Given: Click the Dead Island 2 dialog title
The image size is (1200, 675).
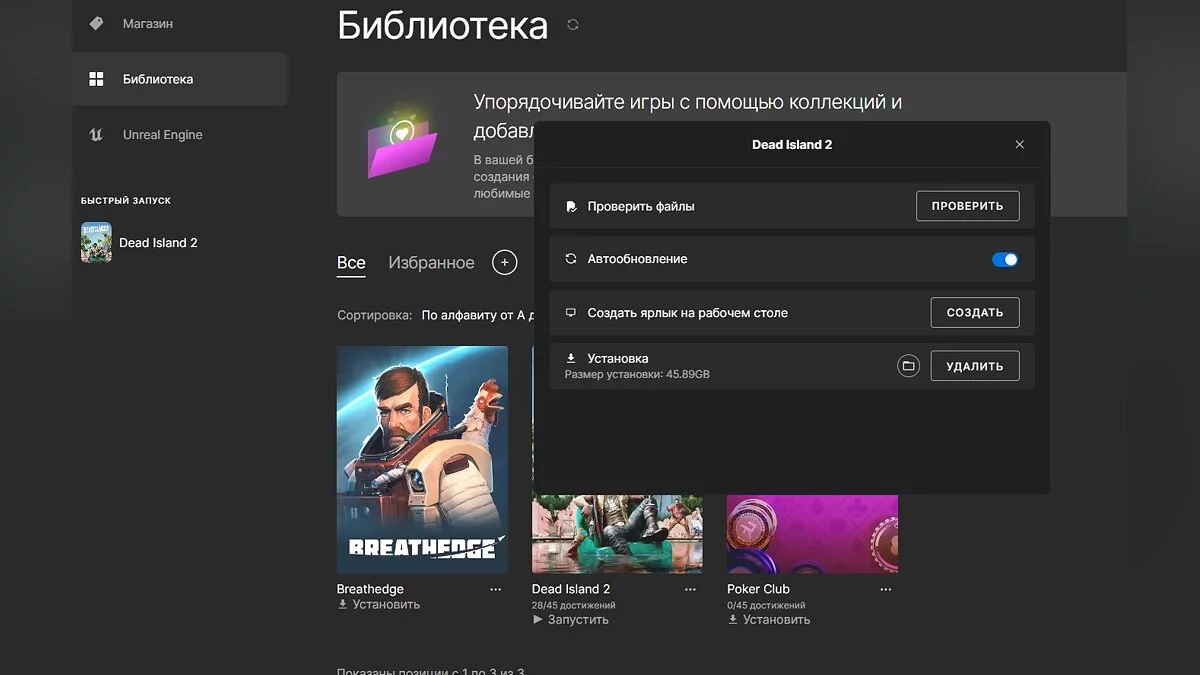Looking at the screenshot, I should click(792, 145).
